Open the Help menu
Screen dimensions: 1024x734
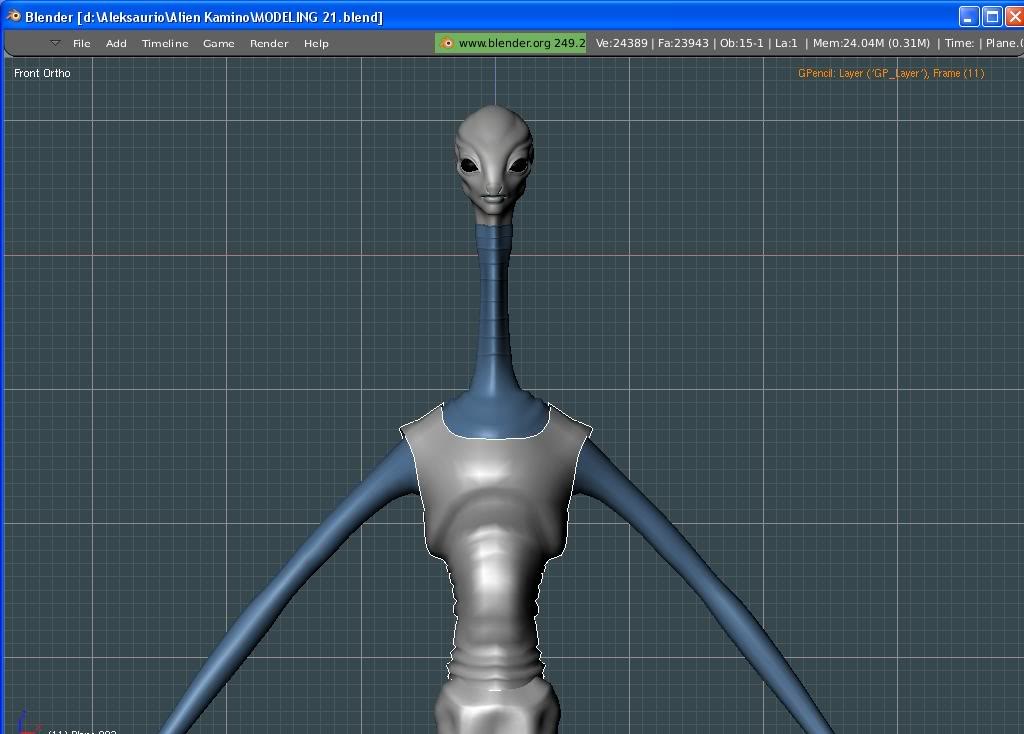(316, 43)
